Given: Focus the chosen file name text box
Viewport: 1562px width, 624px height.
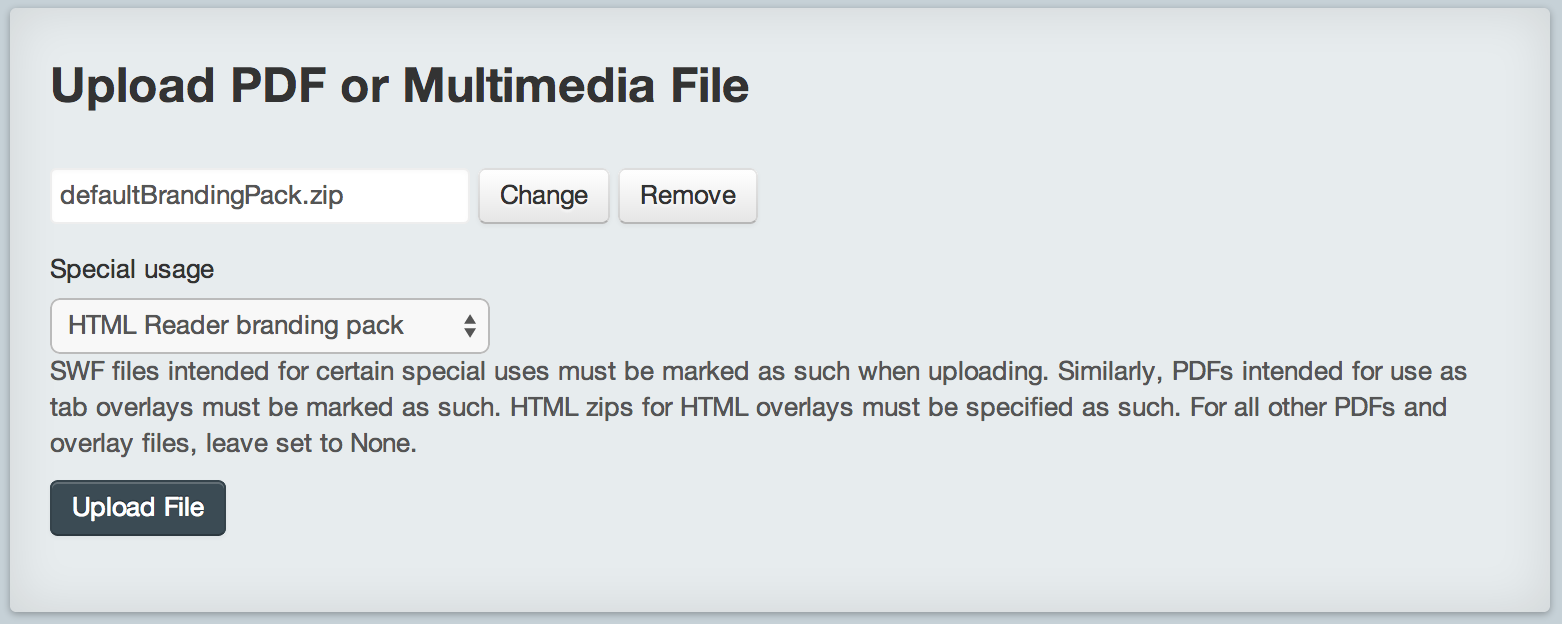Looking at the screenshot, I should coord(259,195).
